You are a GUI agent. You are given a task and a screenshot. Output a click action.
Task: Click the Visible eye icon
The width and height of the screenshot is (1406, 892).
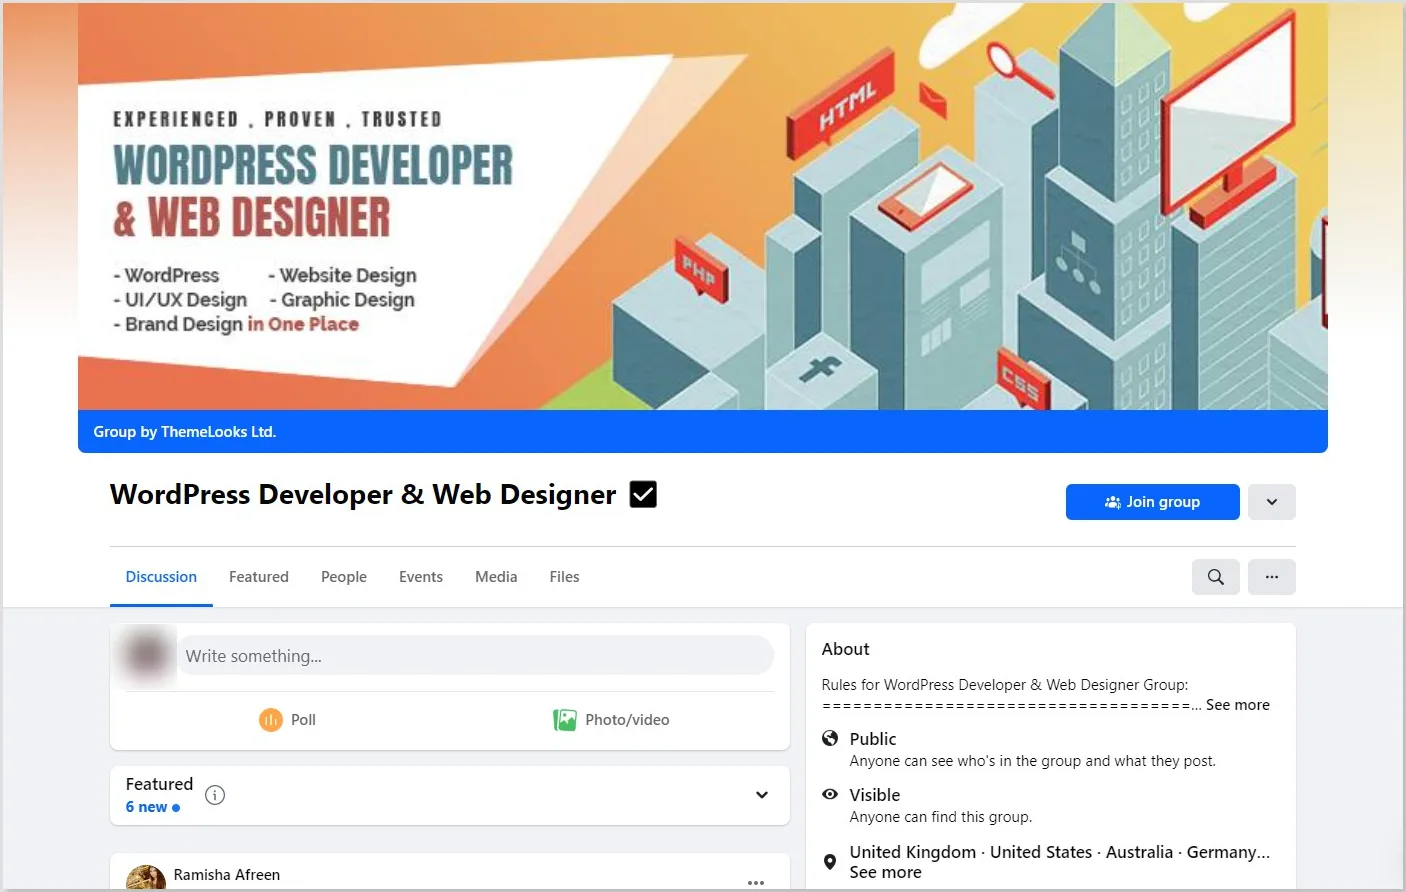(x=830, y=794)
